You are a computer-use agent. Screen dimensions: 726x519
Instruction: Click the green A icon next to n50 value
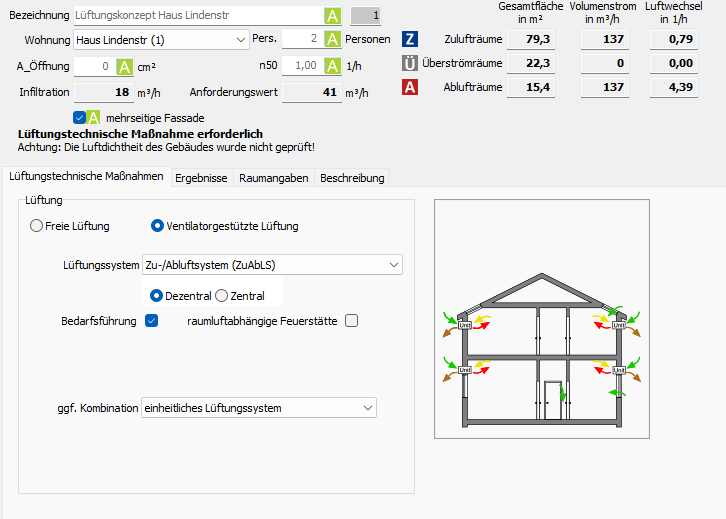click(x=332, y=66)
